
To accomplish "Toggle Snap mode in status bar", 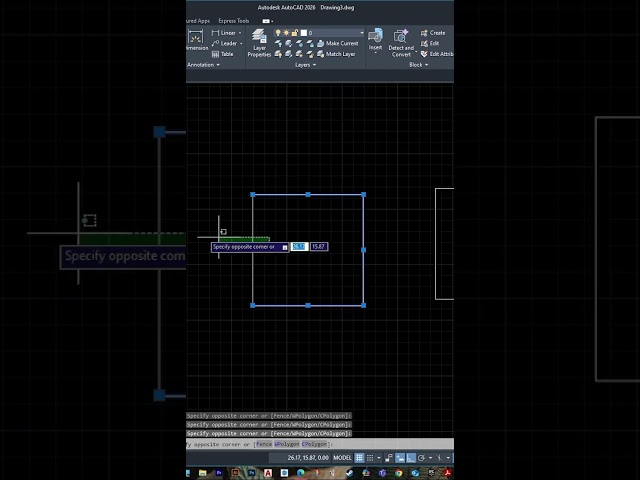I will 370,458.
